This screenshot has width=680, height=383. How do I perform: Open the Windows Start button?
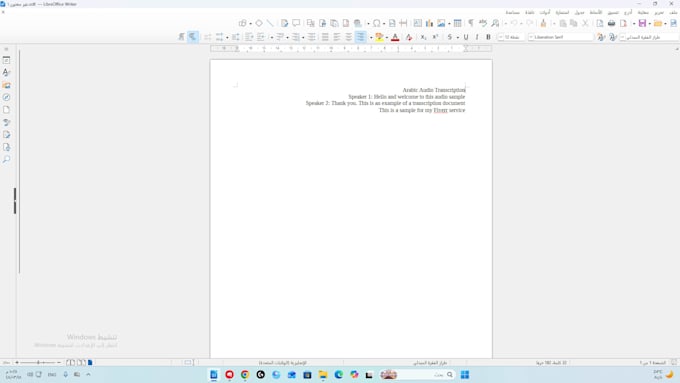464,375
